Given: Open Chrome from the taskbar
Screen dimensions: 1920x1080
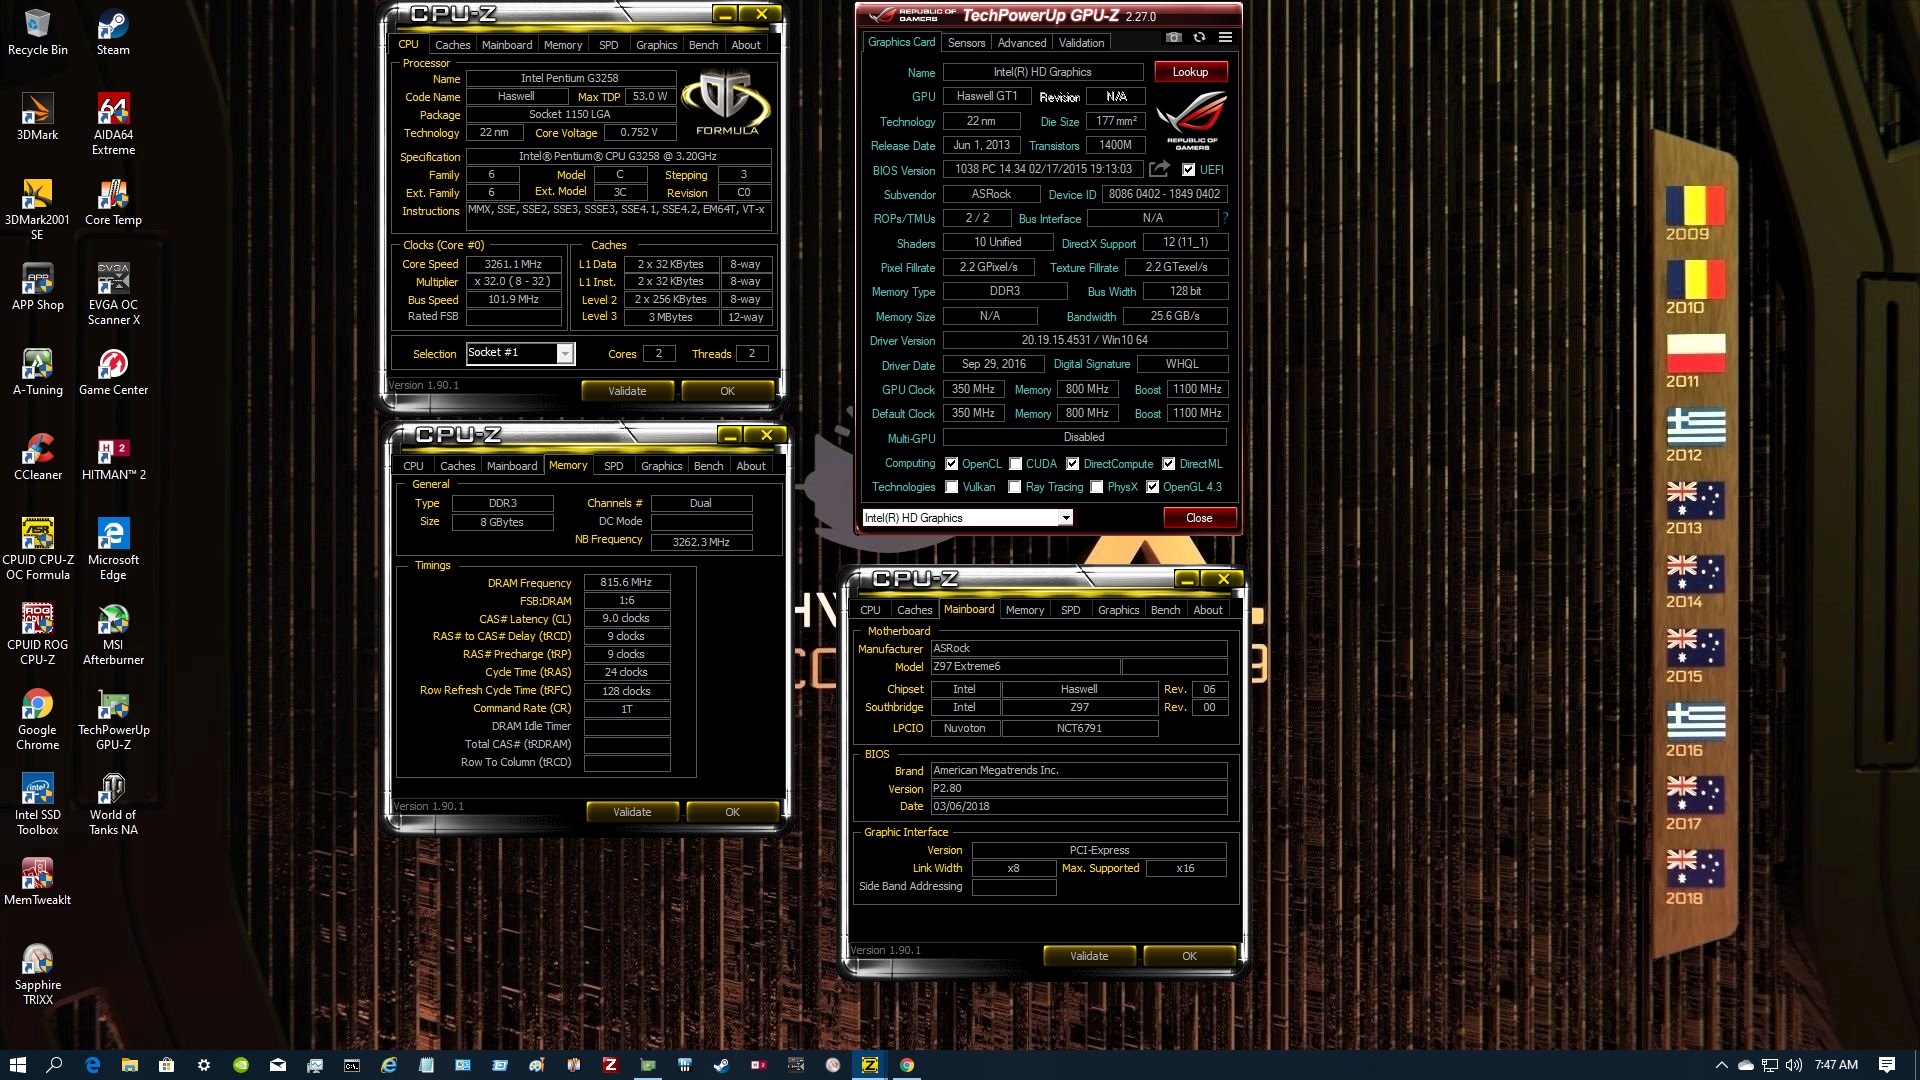Looking at the screenshot, I should (x=907, y=1065).
